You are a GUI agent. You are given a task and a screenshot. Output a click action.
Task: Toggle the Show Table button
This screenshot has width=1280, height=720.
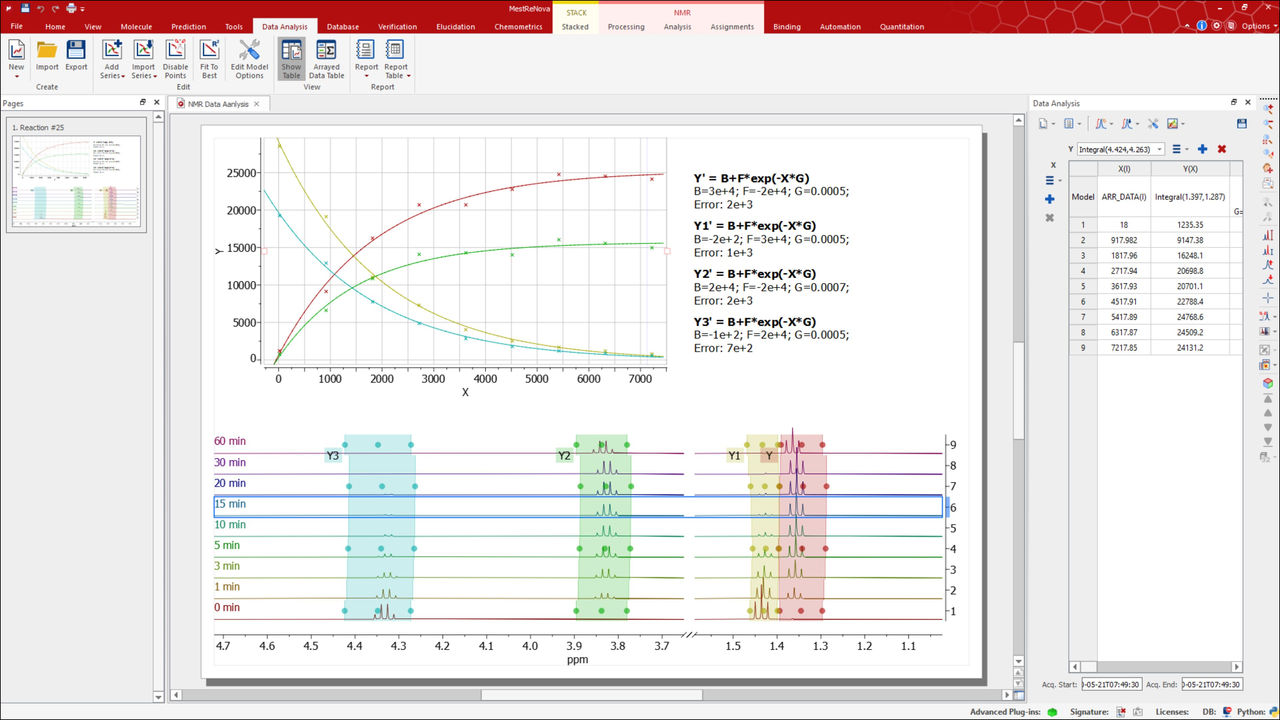point(291,59)
